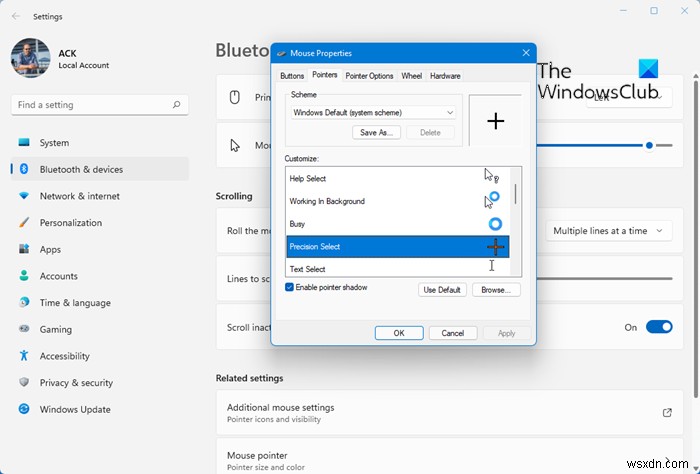
Task: Open the Scheme dropdown
Action: click(x=373, y=112)
